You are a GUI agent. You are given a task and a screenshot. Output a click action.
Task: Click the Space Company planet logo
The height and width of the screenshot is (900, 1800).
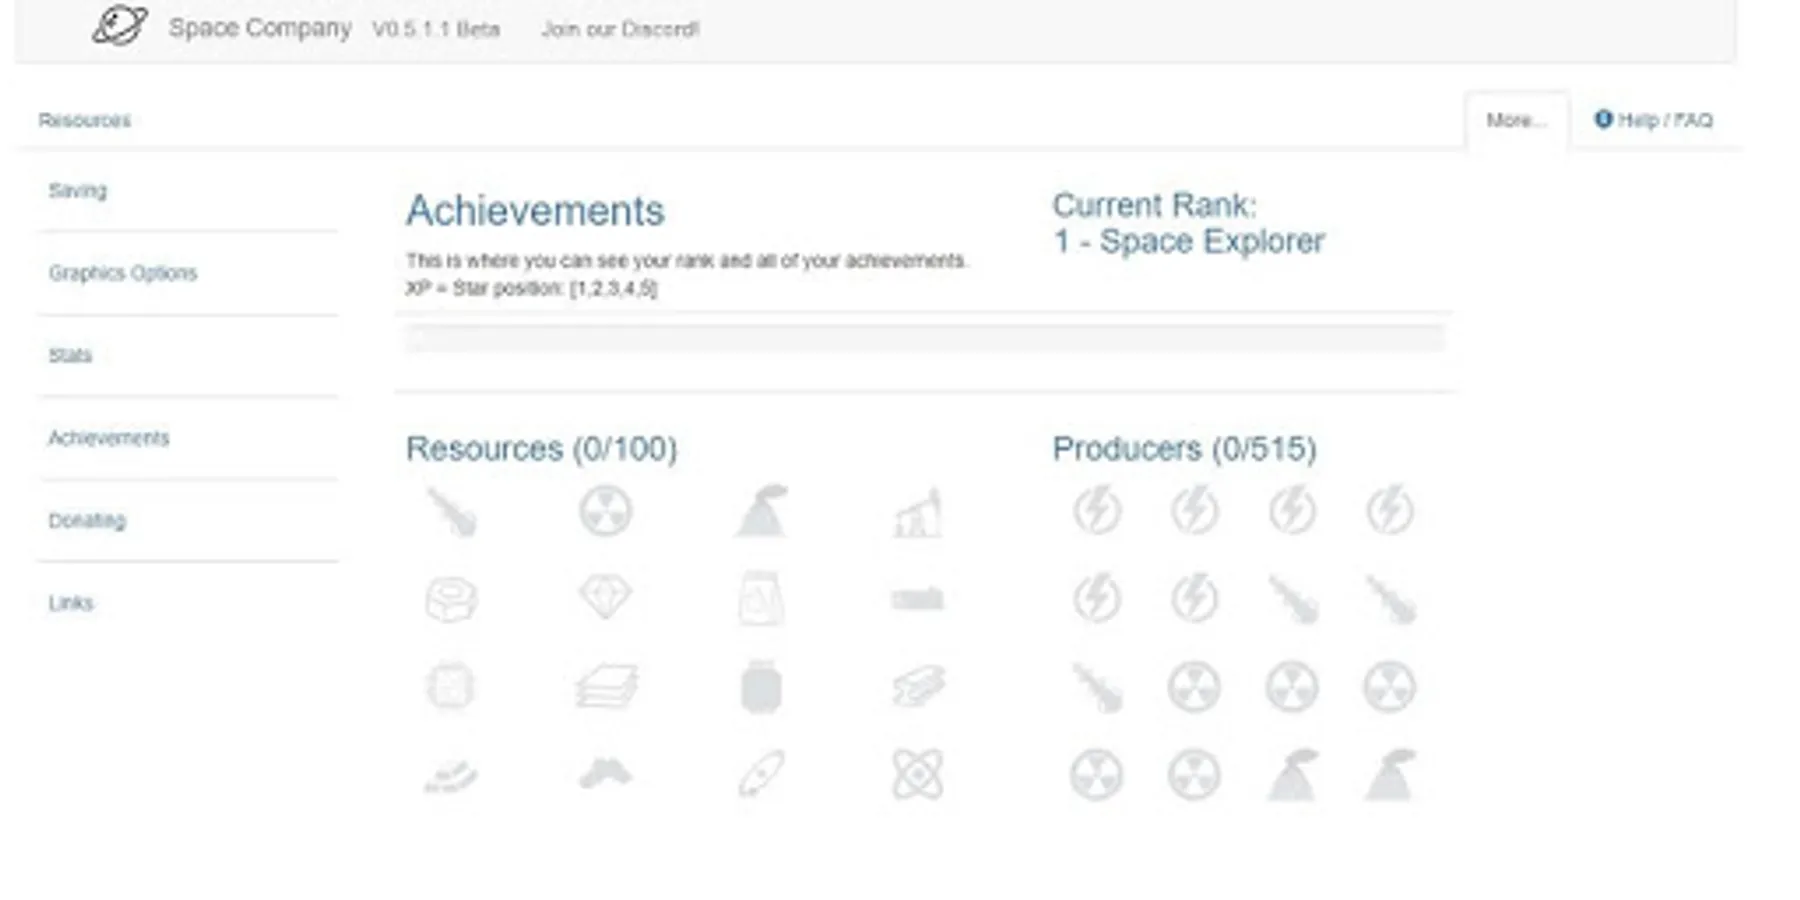120,26
